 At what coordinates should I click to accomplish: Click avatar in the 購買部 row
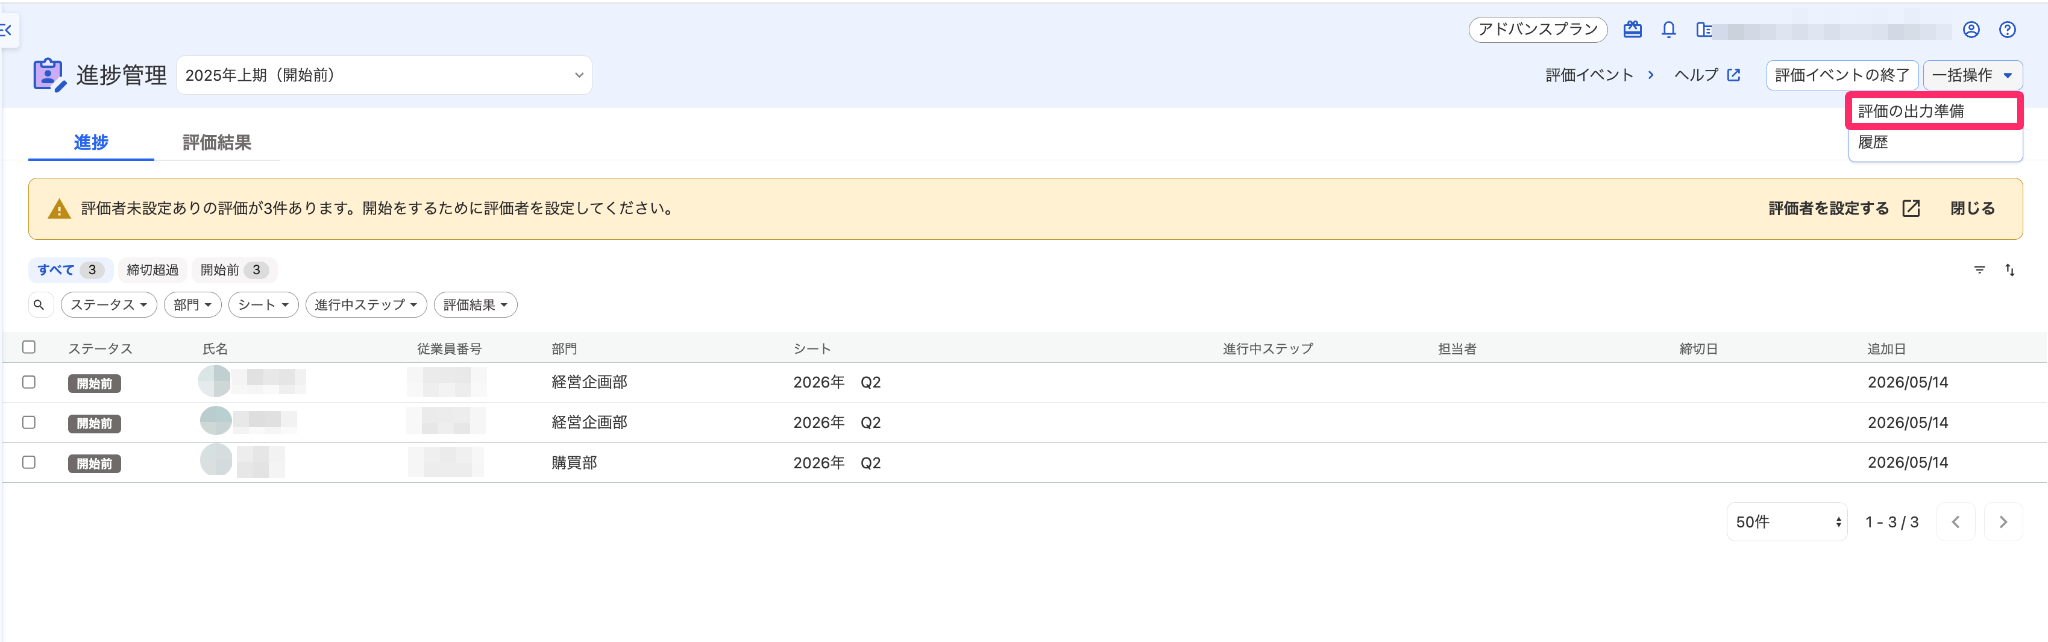click(216, 460)
